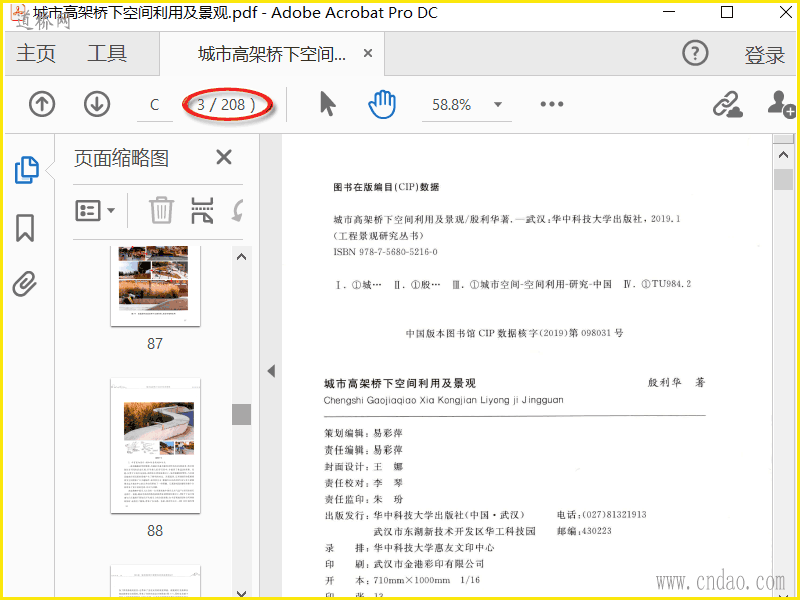Toggle page thumbnails sidebar icon
The image size is (800, 600).
pyautogui.click(x=27, y=169)
